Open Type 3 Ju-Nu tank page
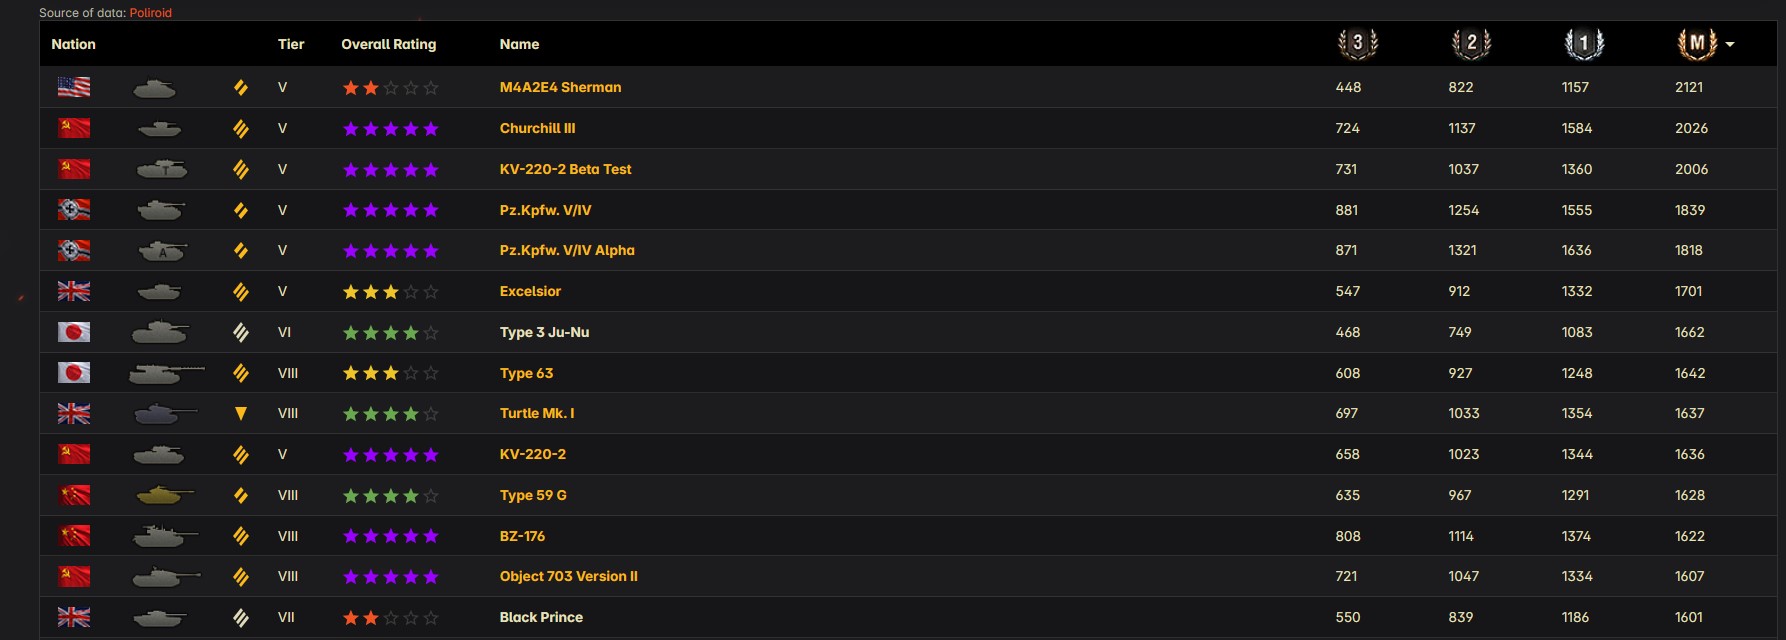 tap(544, 332)
